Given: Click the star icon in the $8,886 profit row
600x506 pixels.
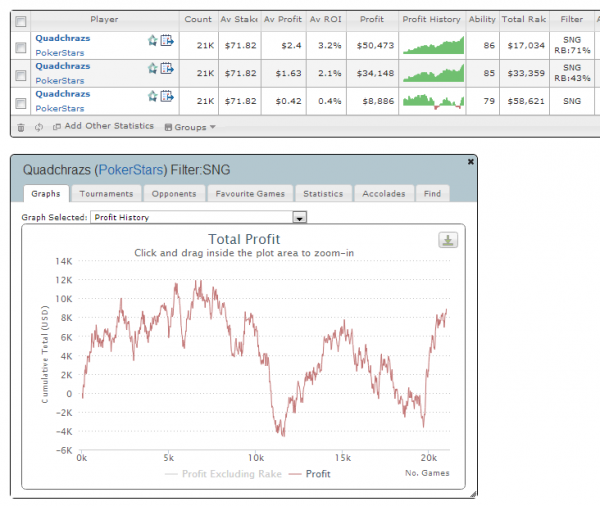Looking at the screenshot, I should [x=153, y=96].
